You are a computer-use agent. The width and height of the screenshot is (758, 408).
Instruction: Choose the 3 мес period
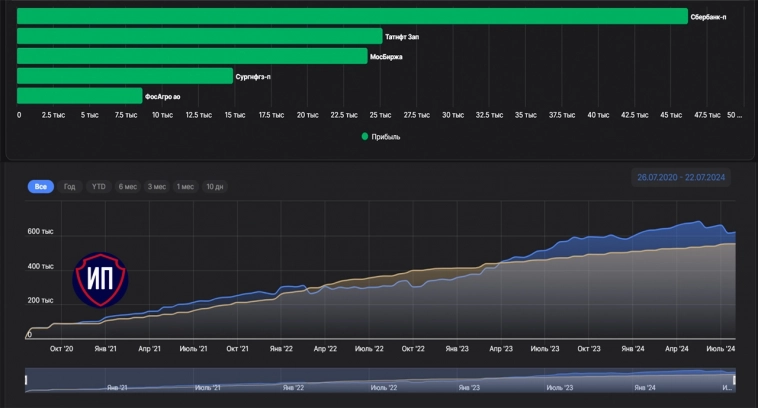[157, 187]
